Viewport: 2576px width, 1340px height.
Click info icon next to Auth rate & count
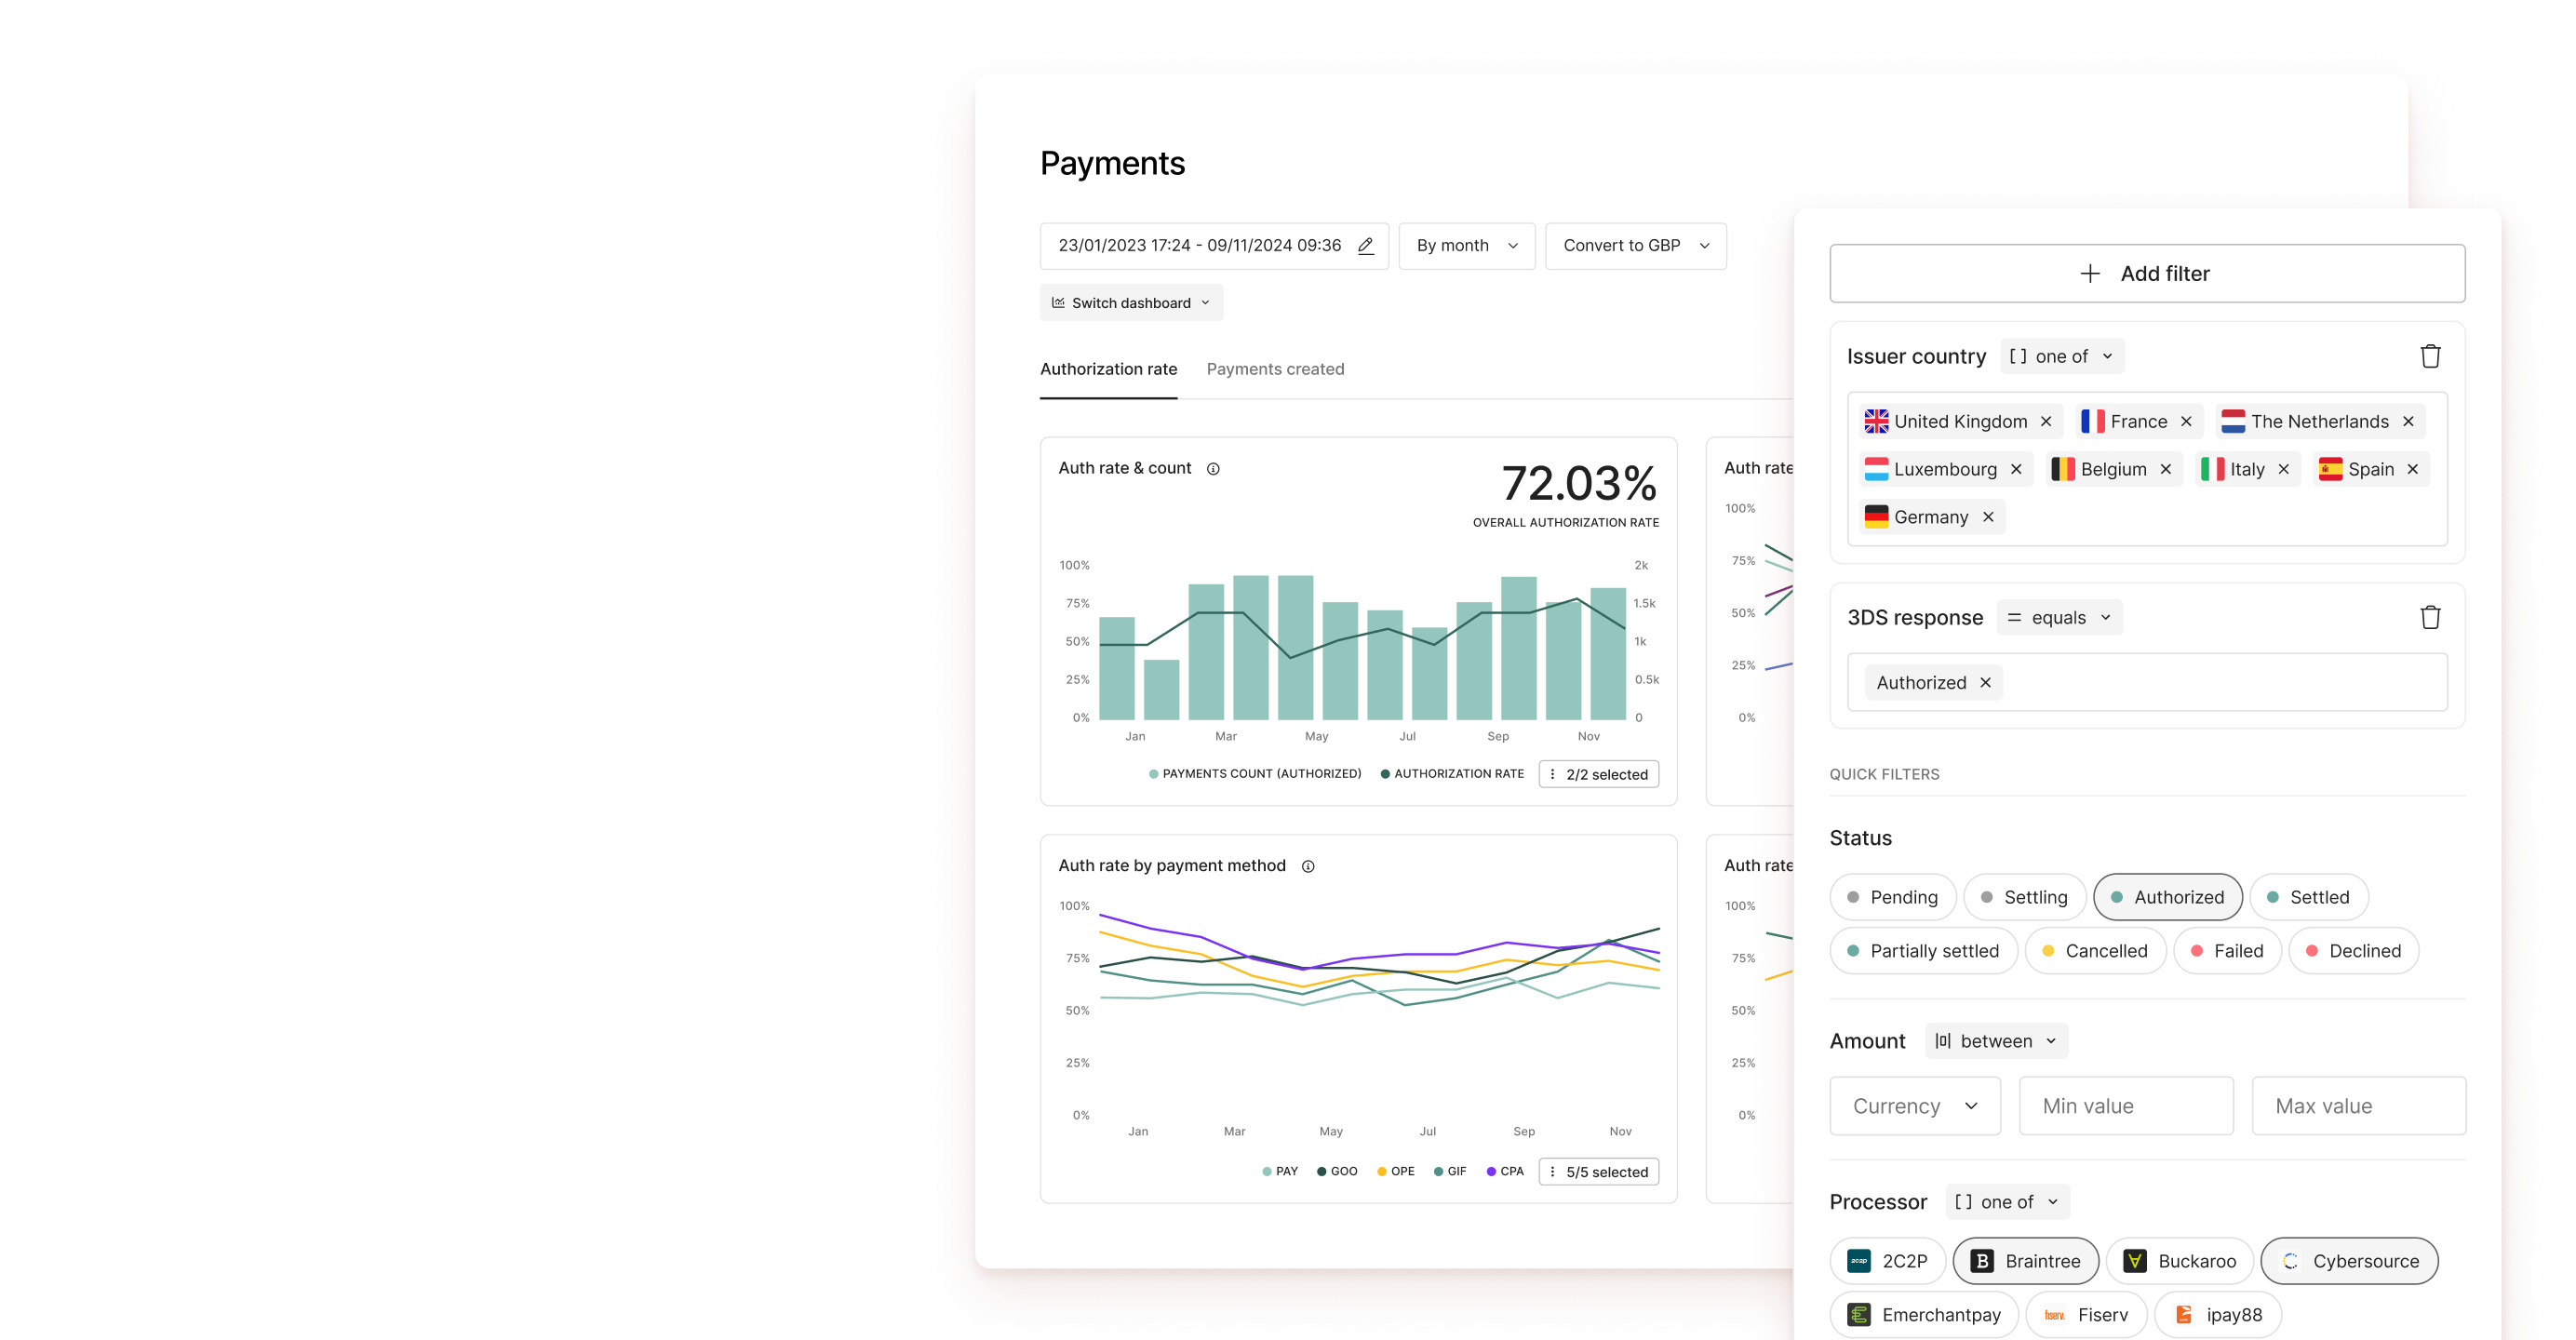click(1213, 469)
